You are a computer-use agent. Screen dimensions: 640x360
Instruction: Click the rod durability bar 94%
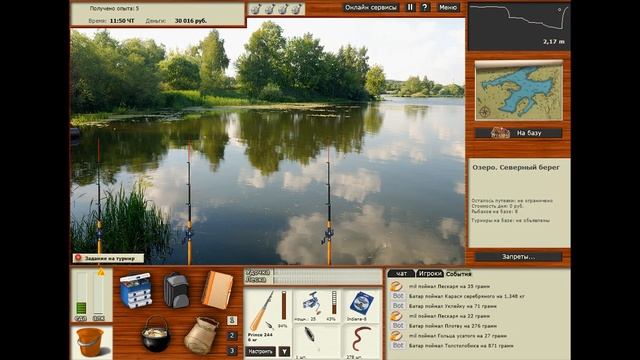coord(284,305)
